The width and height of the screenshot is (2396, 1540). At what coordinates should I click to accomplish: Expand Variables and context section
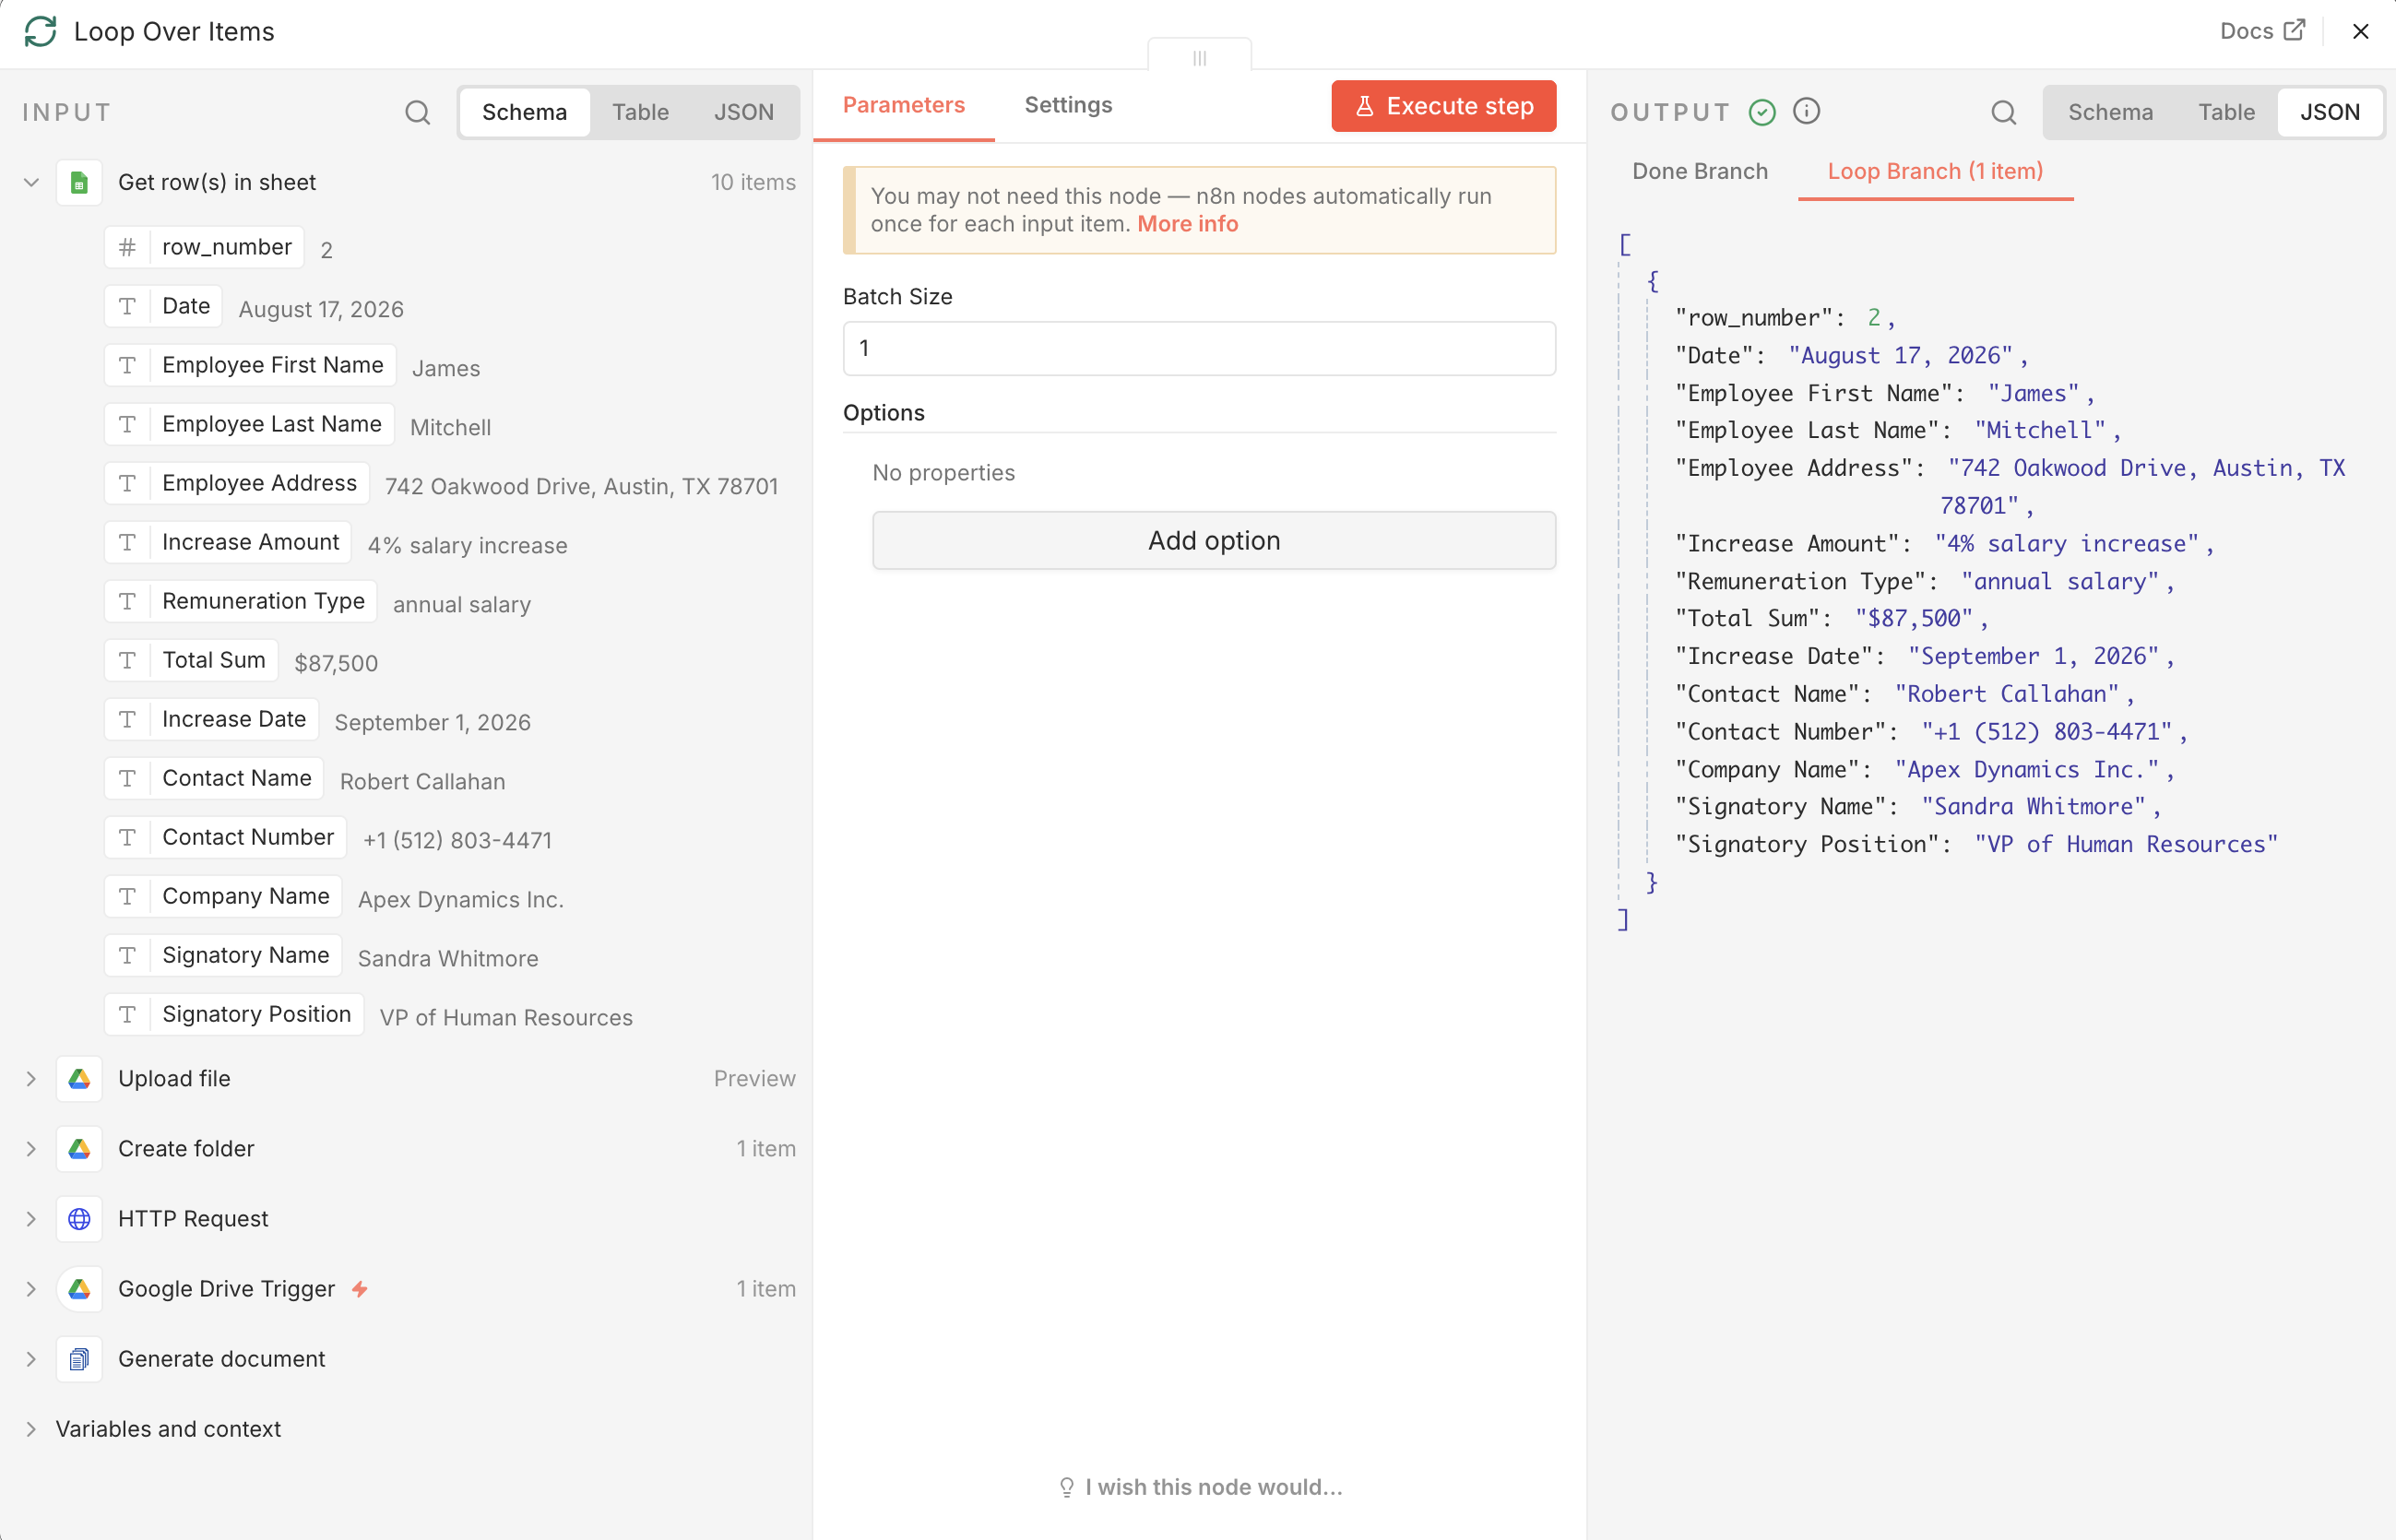[x=31, y=1428]
